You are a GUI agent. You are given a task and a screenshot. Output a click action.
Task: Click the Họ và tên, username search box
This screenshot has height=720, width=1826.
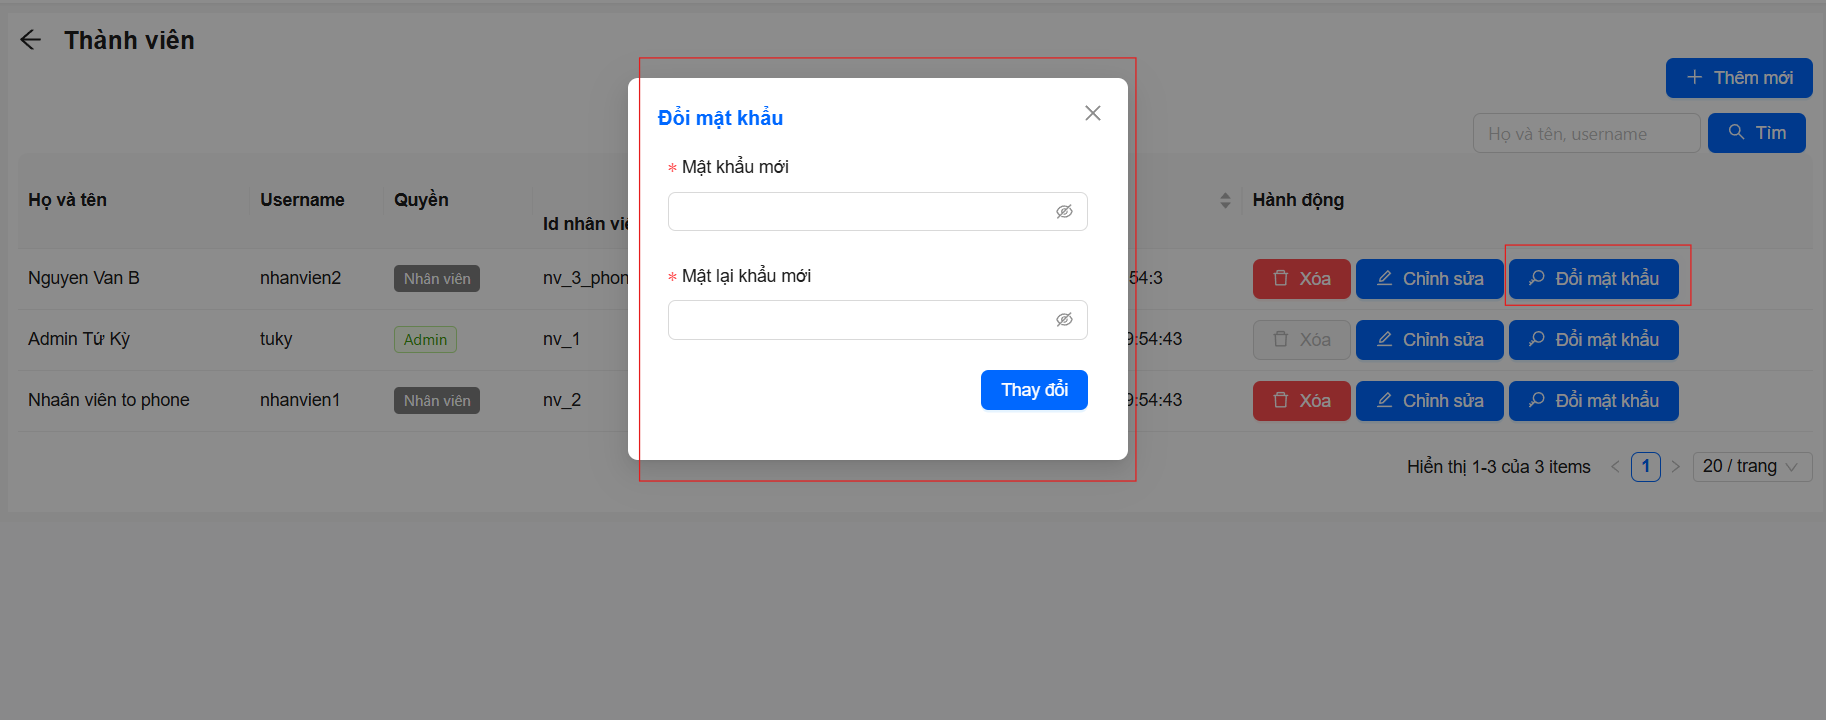[1585, 134]
